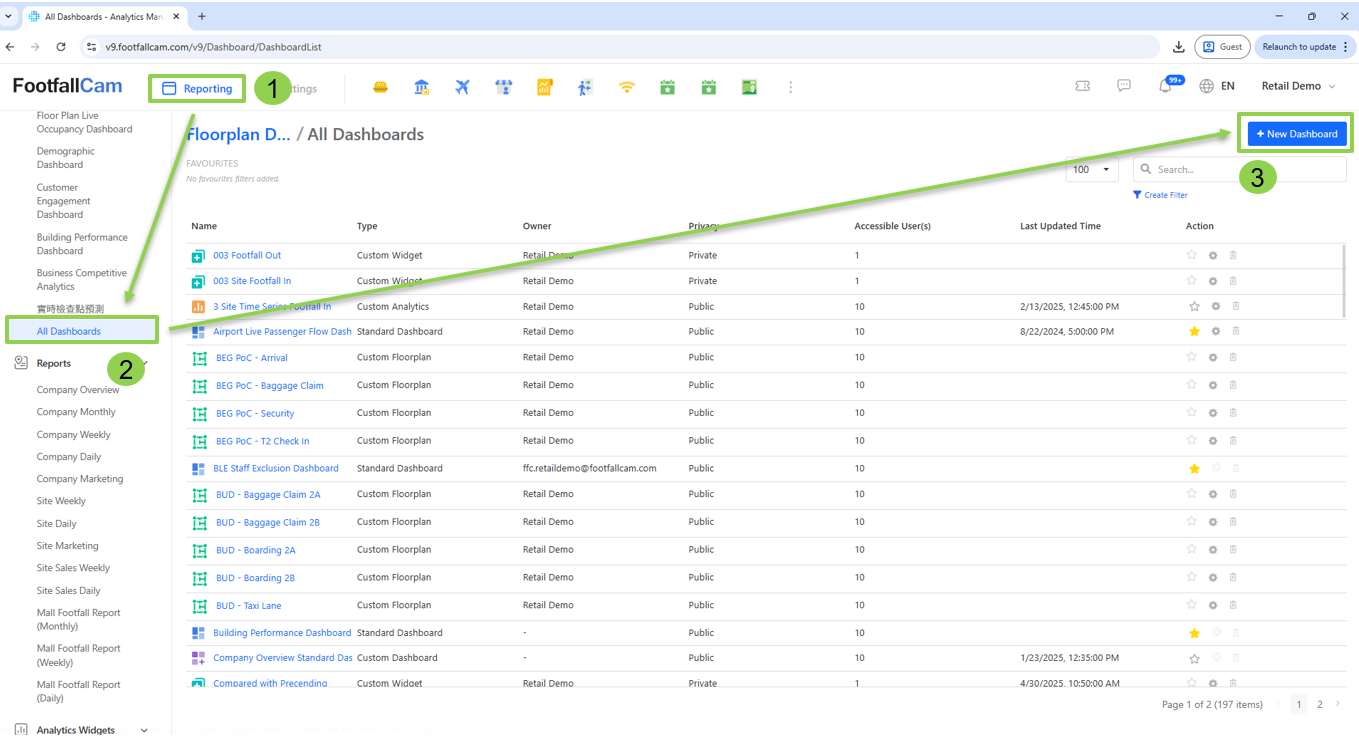Switch to the Reporting tab
Image resolution: width=1359 pixels, height=742 pixels.
point(198,89)
